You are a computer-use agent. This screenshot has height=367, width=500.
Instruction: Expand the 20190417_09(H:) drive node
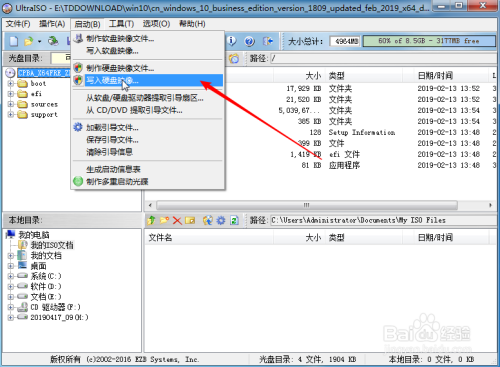[11, 317]
